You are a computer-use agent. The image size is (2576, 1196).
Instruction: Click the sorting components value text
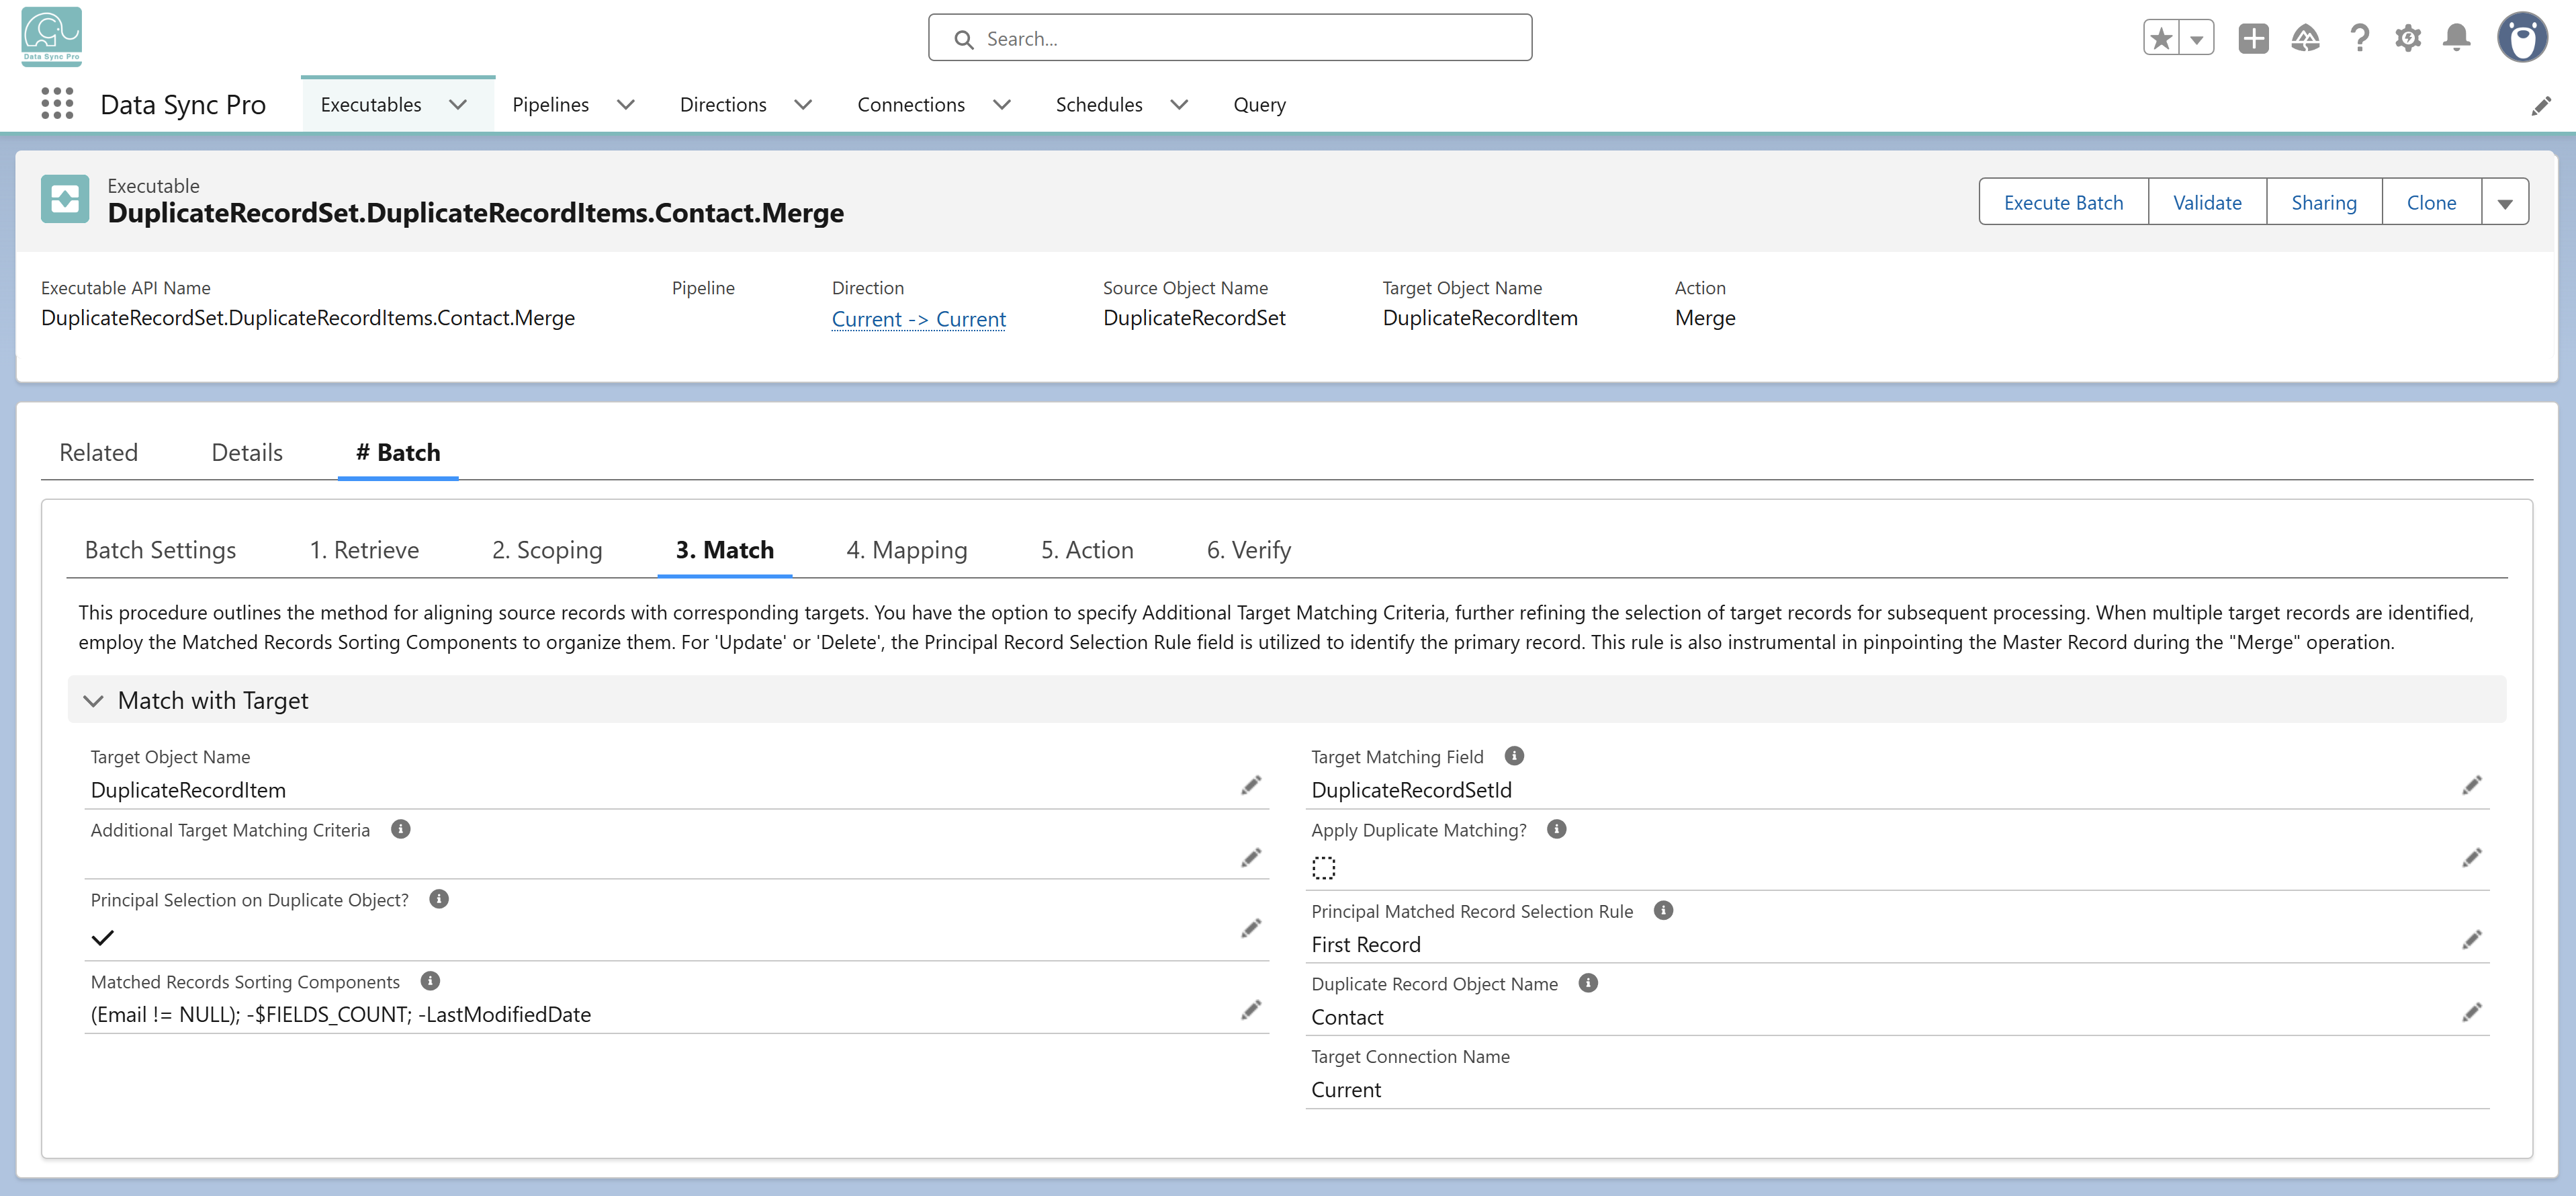pos(341,1015)
